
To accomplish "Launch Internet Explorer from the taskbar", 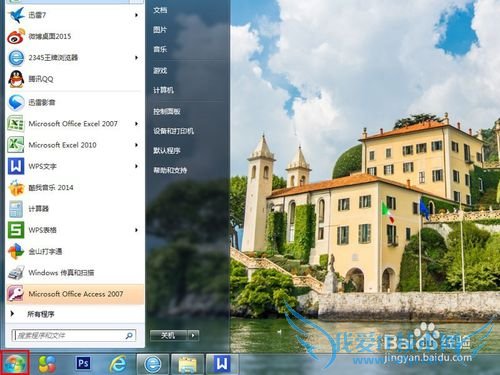I will coord(118,363).
